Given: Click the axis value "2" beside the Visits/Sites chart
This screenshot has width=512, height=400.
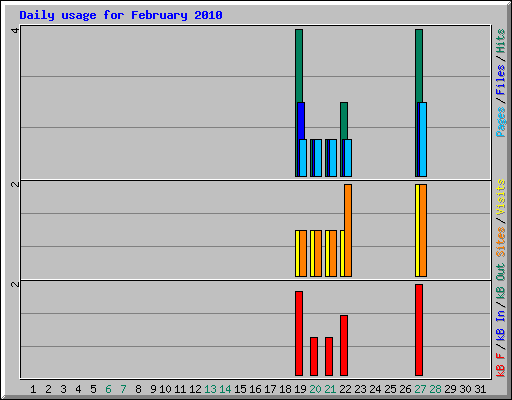Looking at the screenshot, I should (x=15, y=184).
